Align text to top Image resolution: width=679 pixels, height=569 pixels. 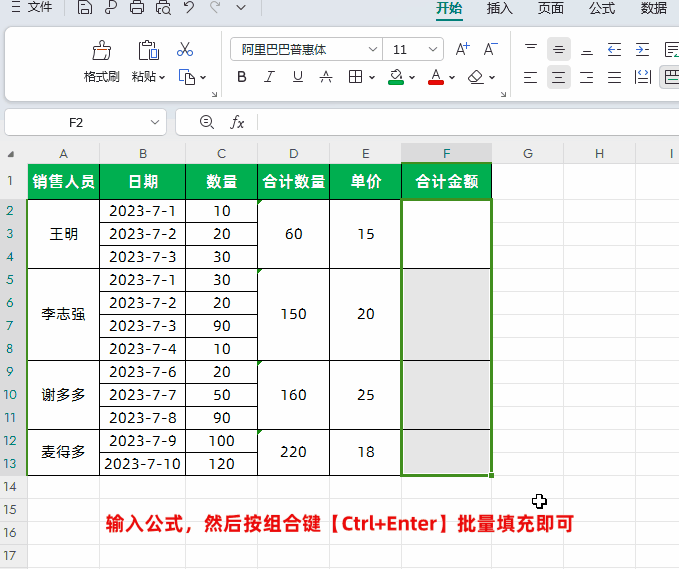click(x=531, y=49)
